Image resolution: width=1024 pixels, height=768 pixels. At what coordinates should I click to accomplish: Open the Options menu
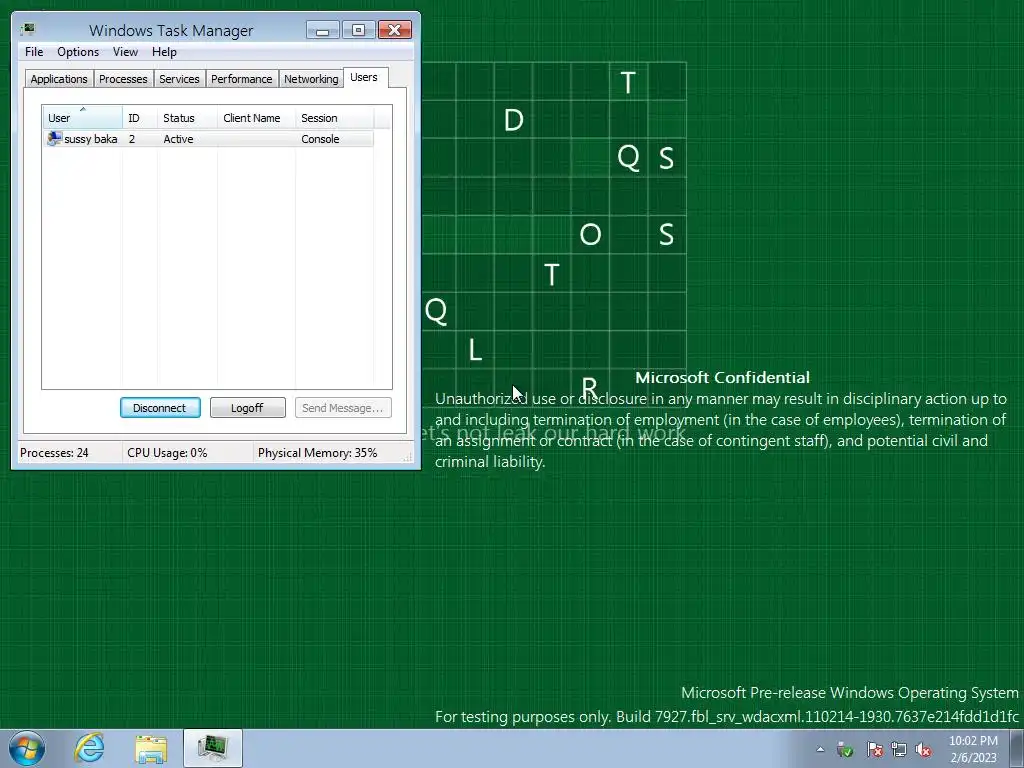(78, 52)
